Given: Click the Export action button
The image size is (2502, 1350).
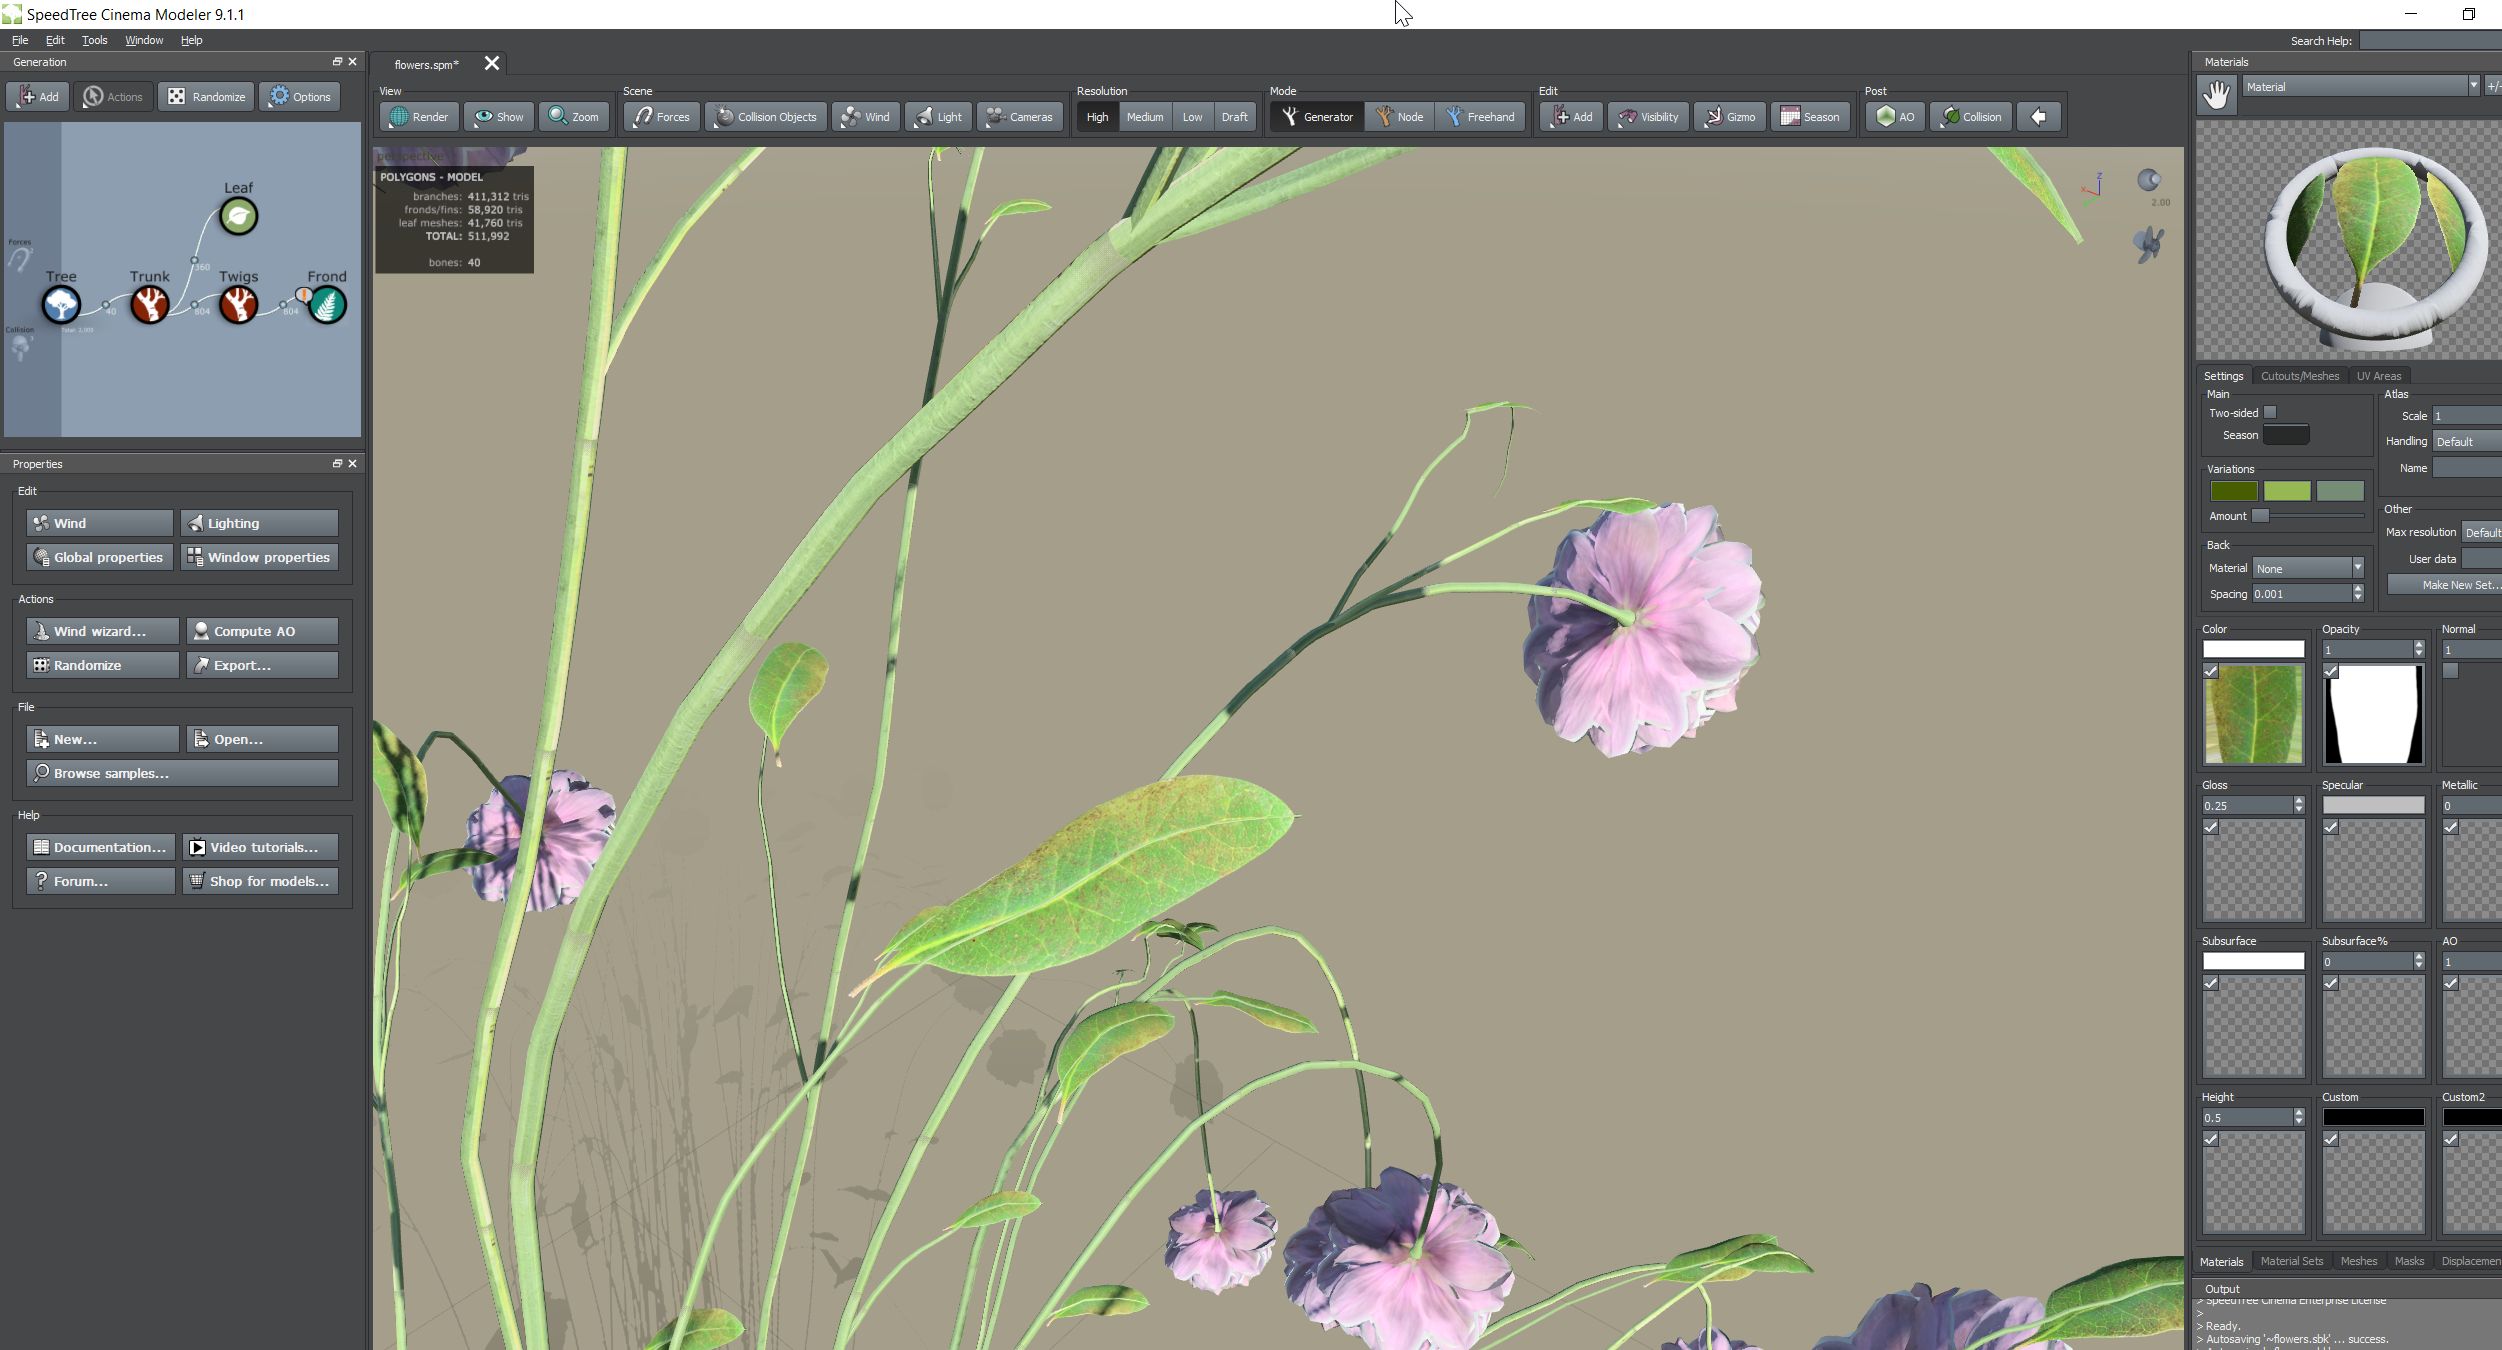Looking at the screenshot, I should [x=262, y=665].
